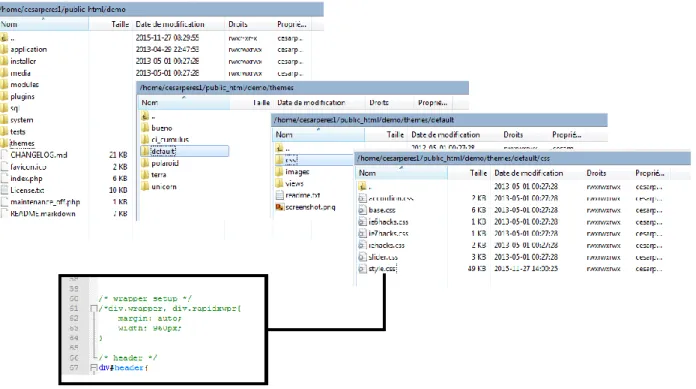
Task: Select License.txt file
Action: [x=28, y=190]
